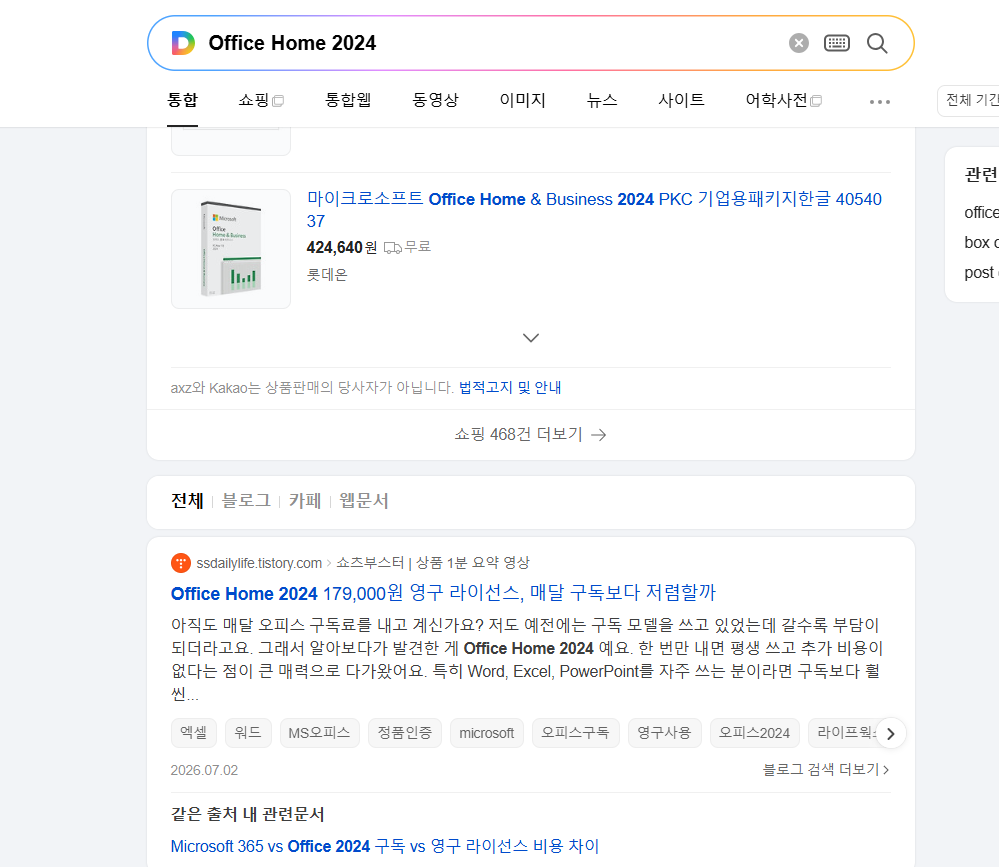Open the 쇼핑 tab

point(261,100)
